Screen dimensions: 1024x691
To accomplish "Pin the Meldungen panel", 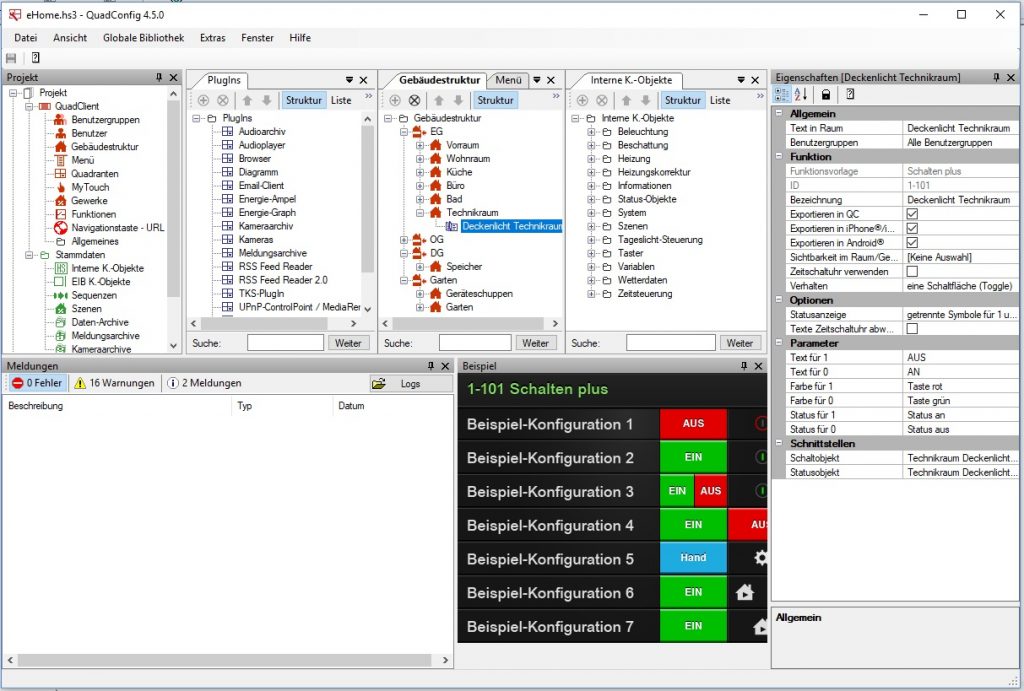I will (430, 366).
